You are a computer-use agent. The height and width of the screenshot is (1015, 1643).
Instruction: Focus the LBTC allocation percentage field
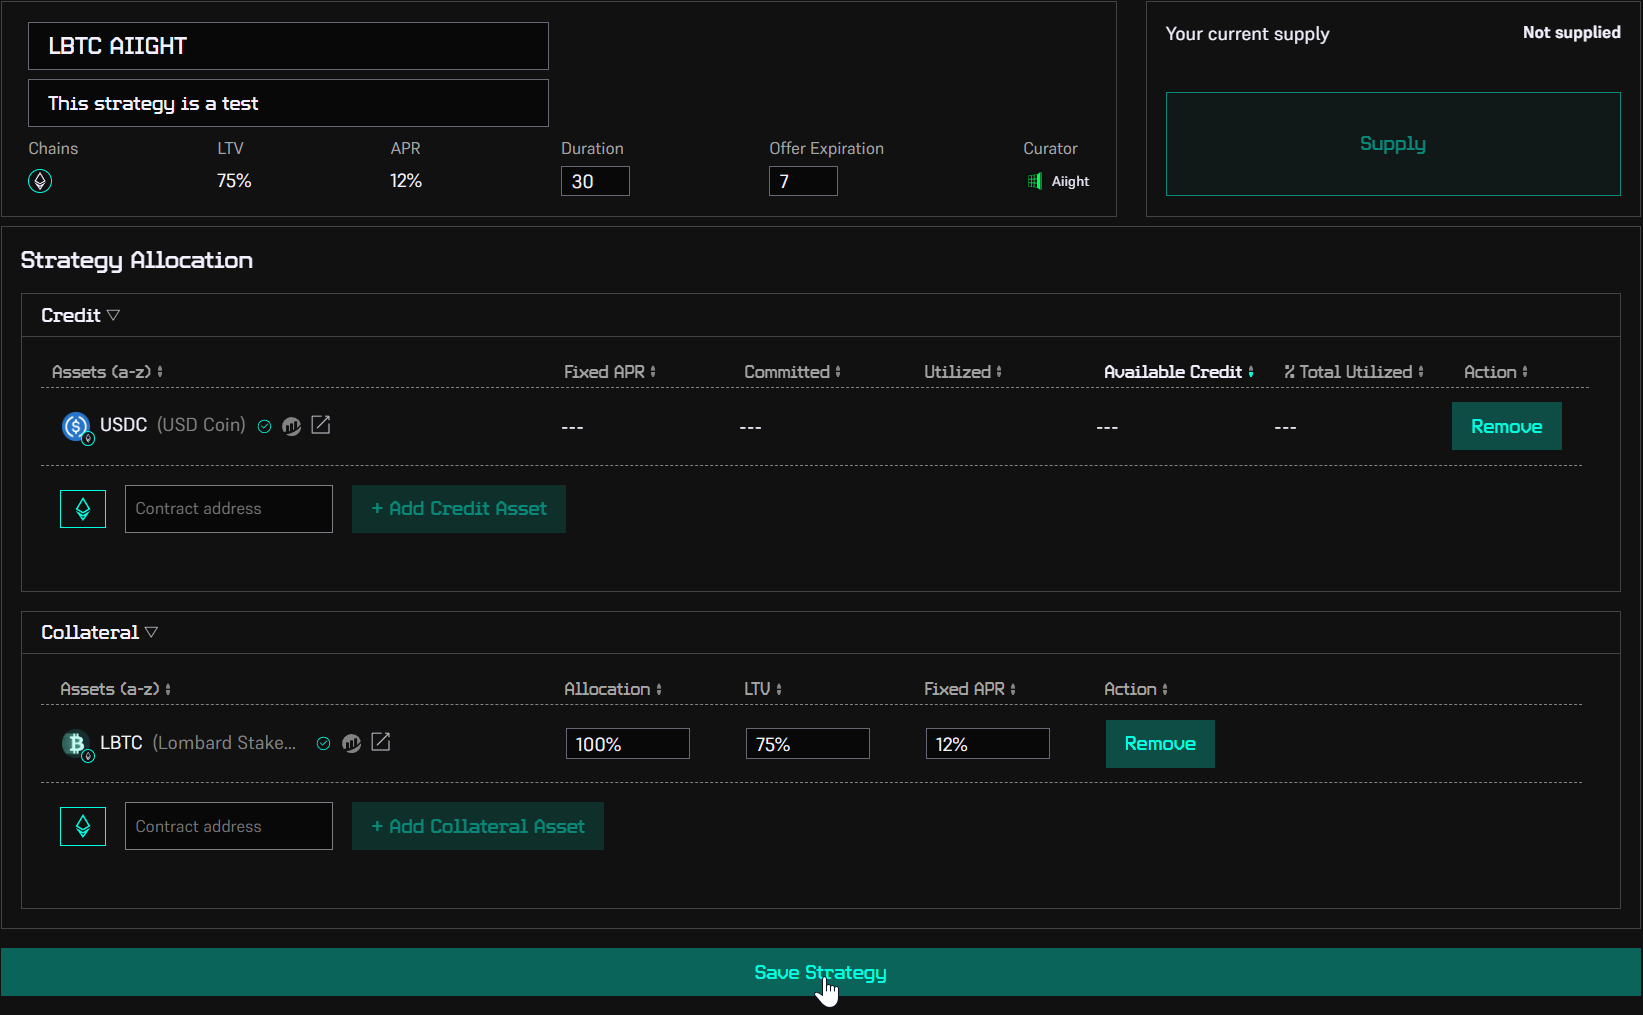click(x=627, y=744)
